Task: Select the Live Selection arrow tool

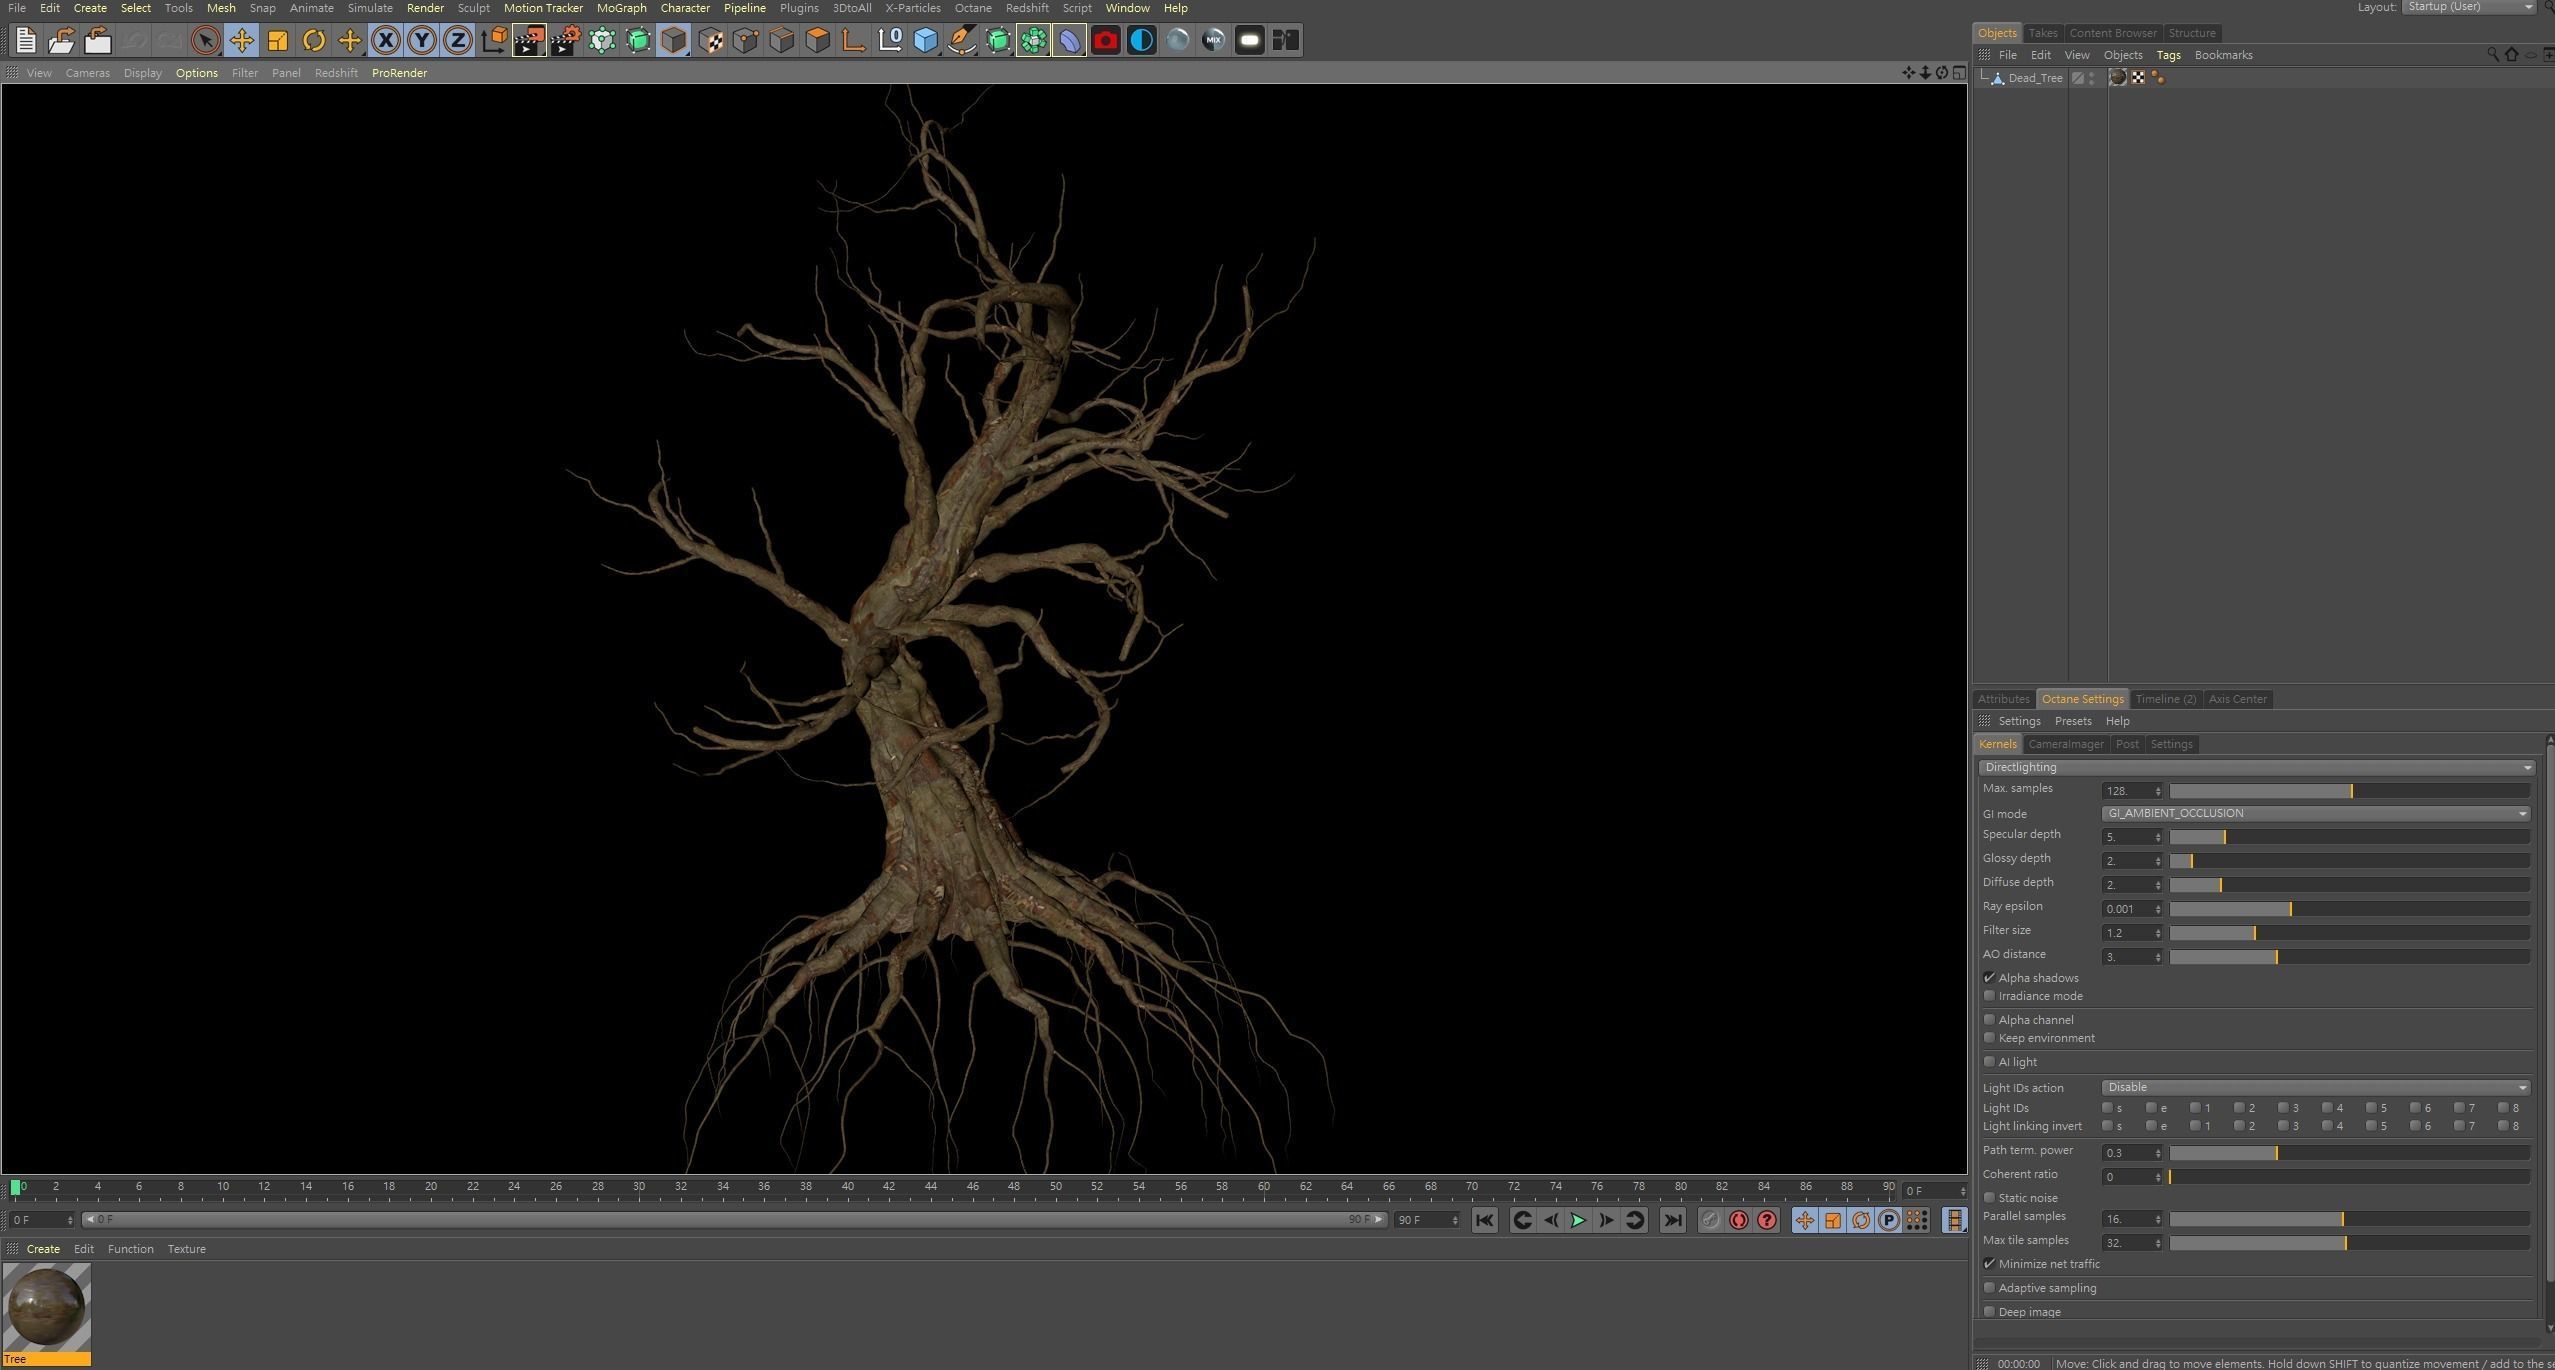Action: coord(205,40)
